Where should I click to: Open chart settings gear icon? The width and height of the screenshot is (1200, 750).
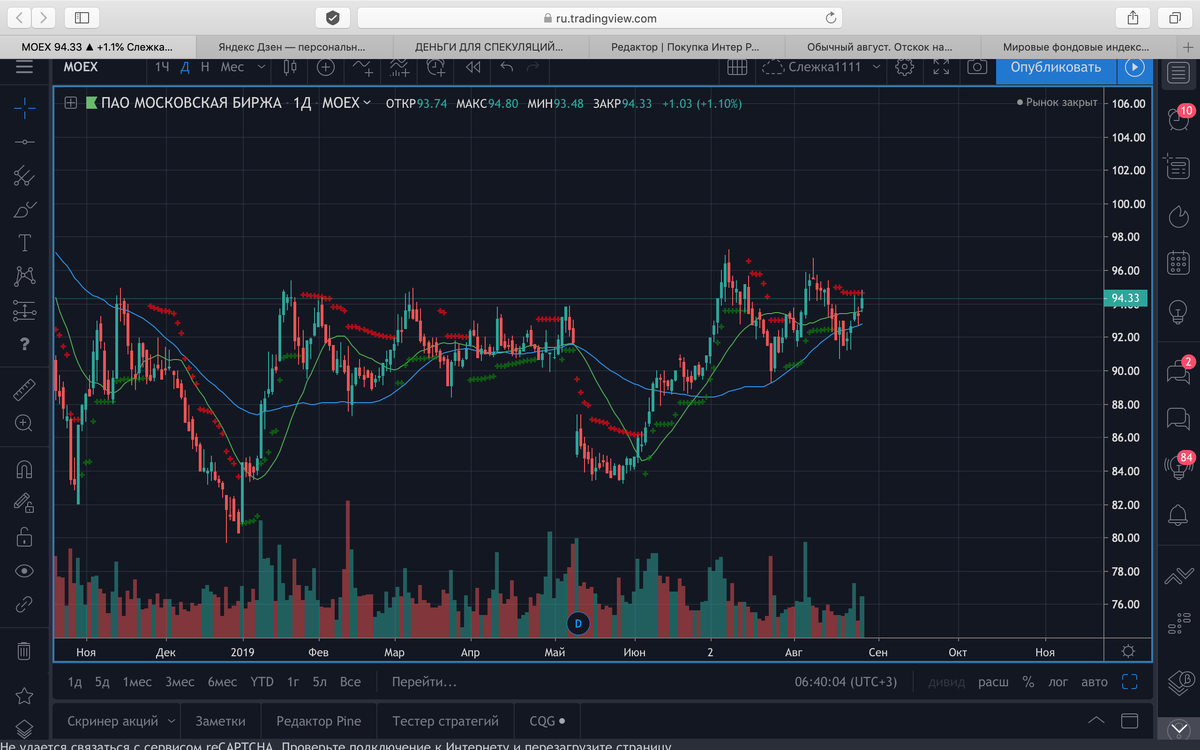pos(905,67)
